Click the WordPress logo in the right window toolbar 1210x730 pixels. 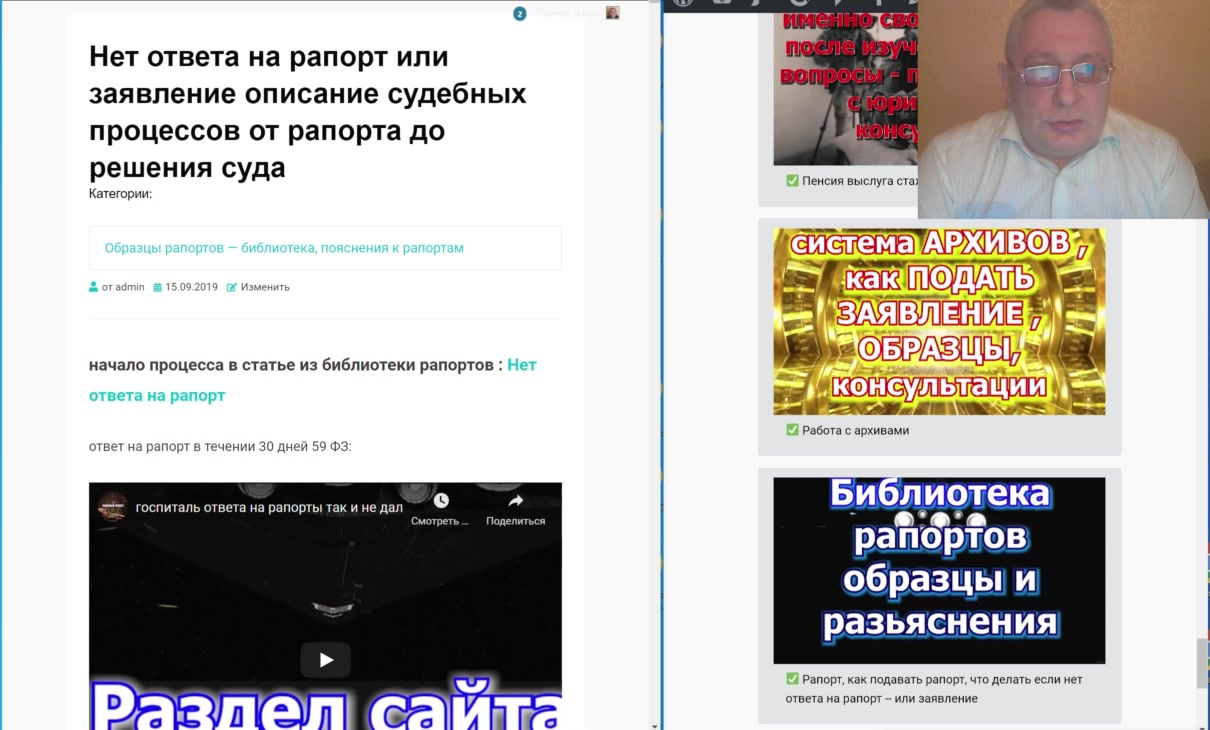coord(684,3)
